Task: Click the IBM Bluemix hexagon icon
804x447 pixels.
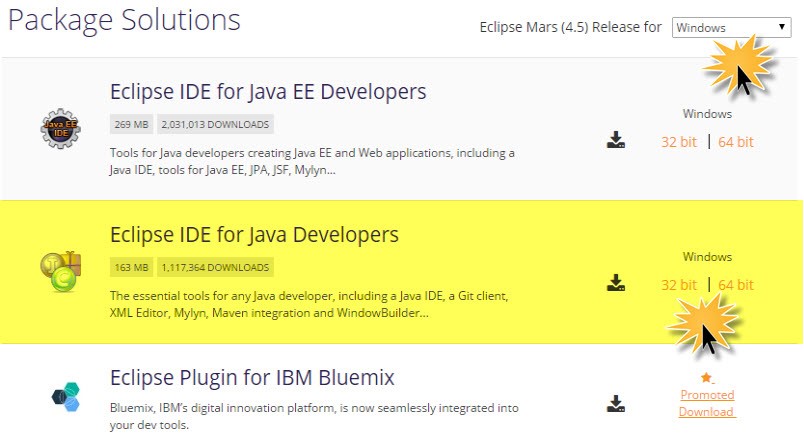Action: 66,397
